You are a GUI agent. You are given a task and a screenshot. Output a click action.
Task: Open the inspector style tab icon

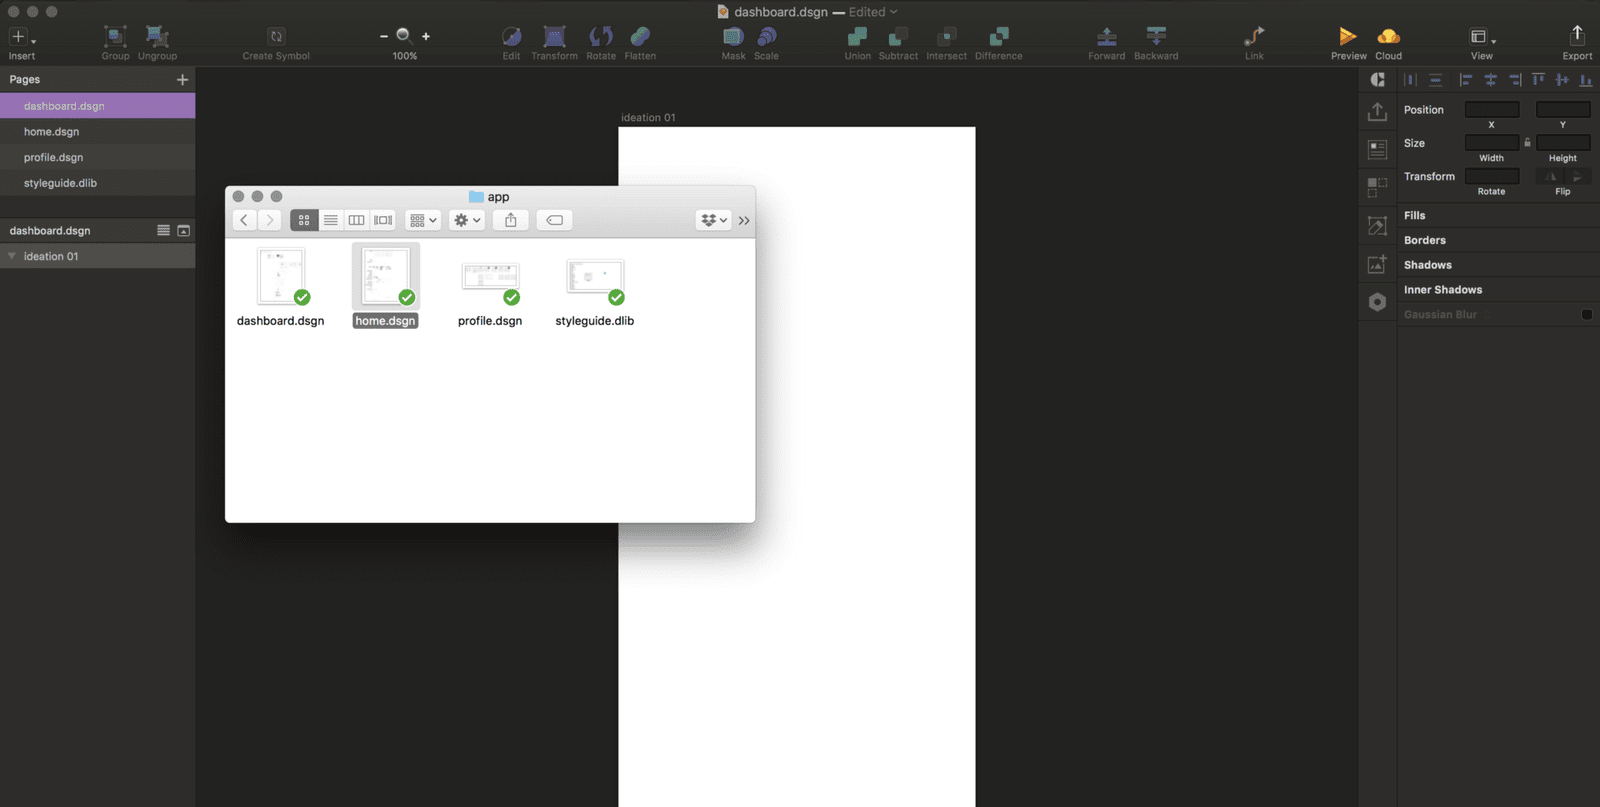(1377, 80)
